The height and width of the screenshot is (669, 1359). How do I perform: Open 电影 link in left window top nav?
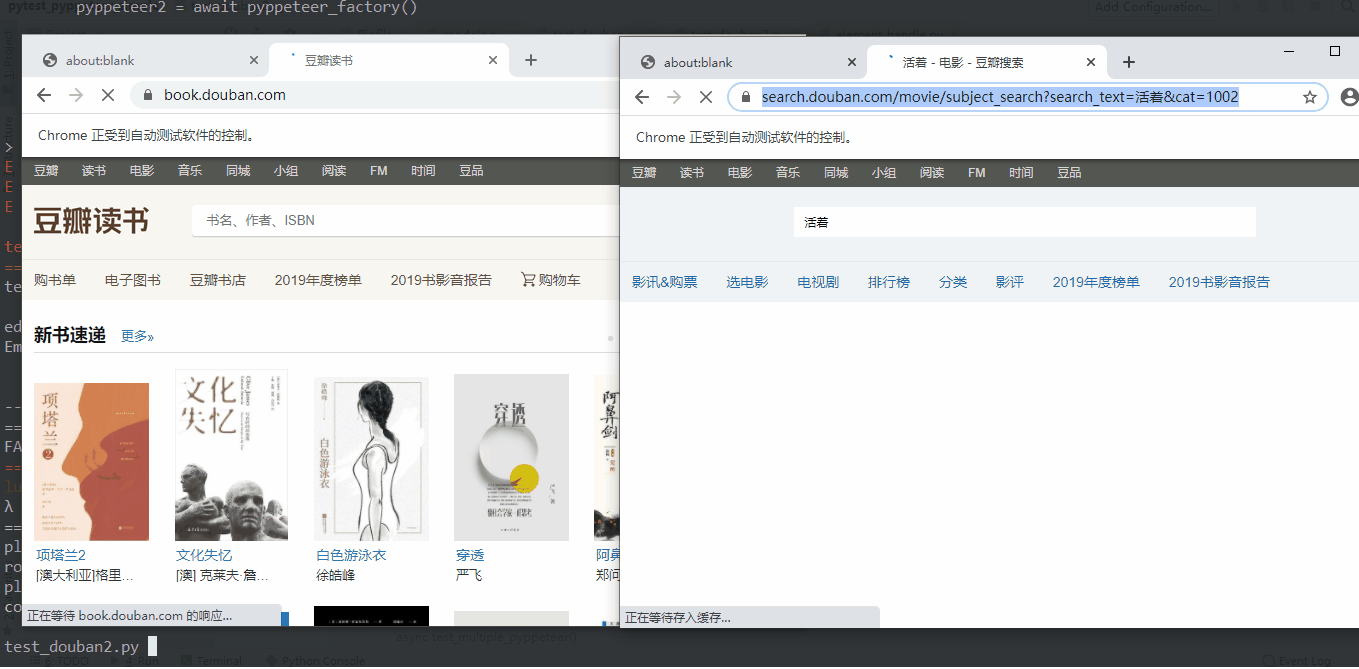click(x=142, y=171)
